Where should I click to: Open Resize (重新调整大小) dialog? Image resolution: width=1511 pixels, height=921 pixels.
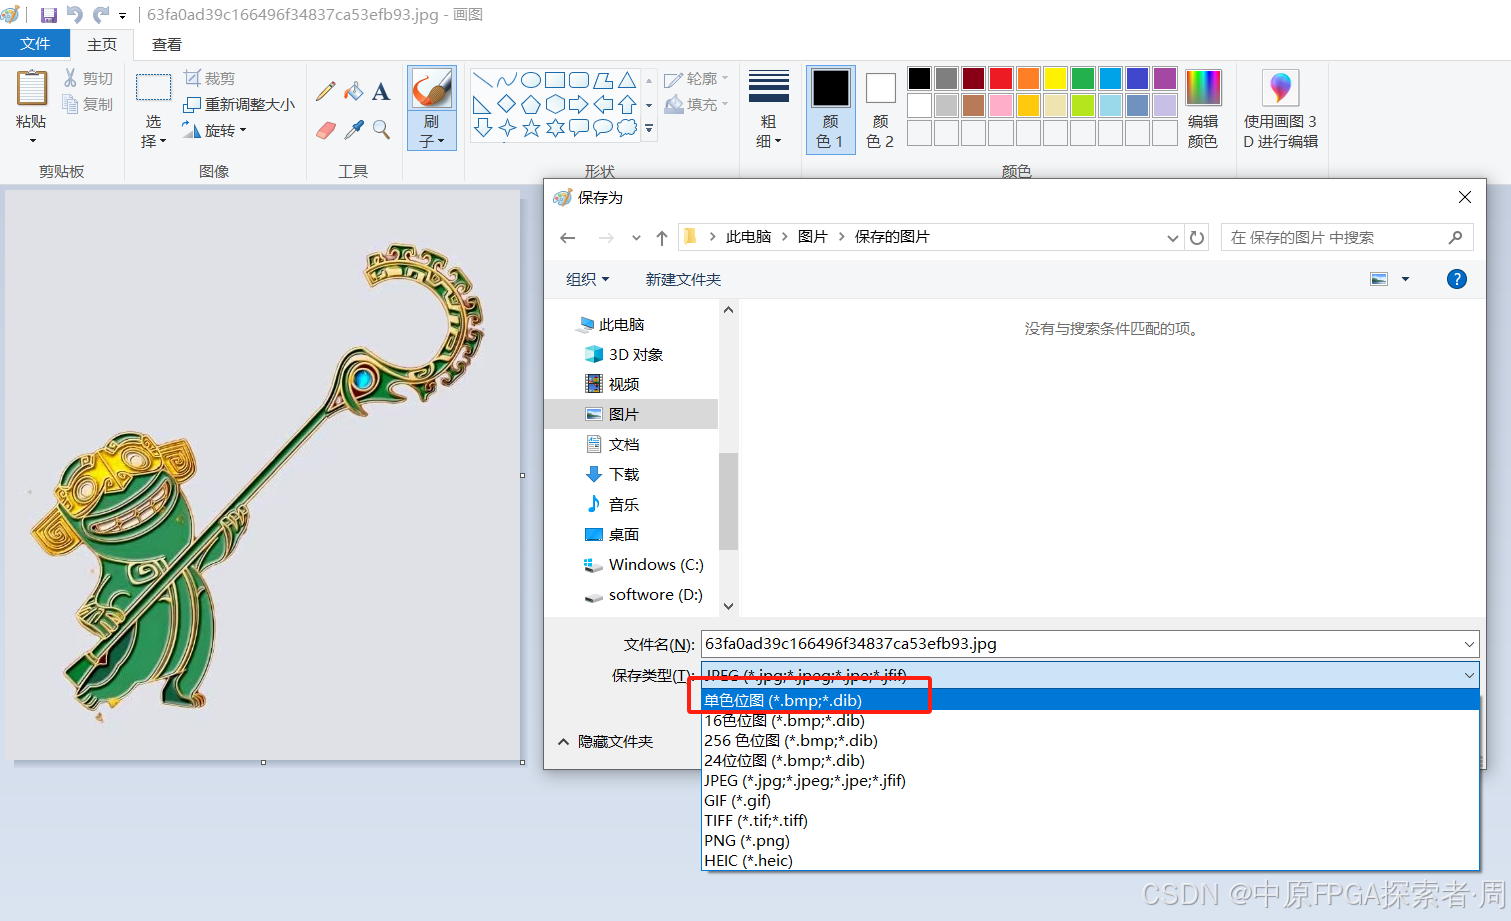click(239, 104)
